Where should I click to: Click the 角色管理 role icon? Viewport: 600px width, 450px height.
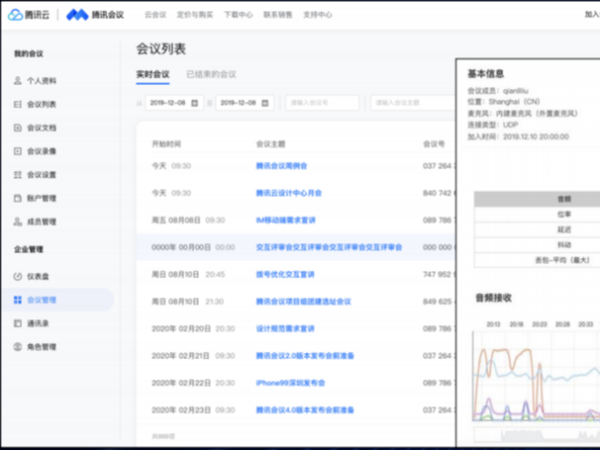[x=17, y=347]
